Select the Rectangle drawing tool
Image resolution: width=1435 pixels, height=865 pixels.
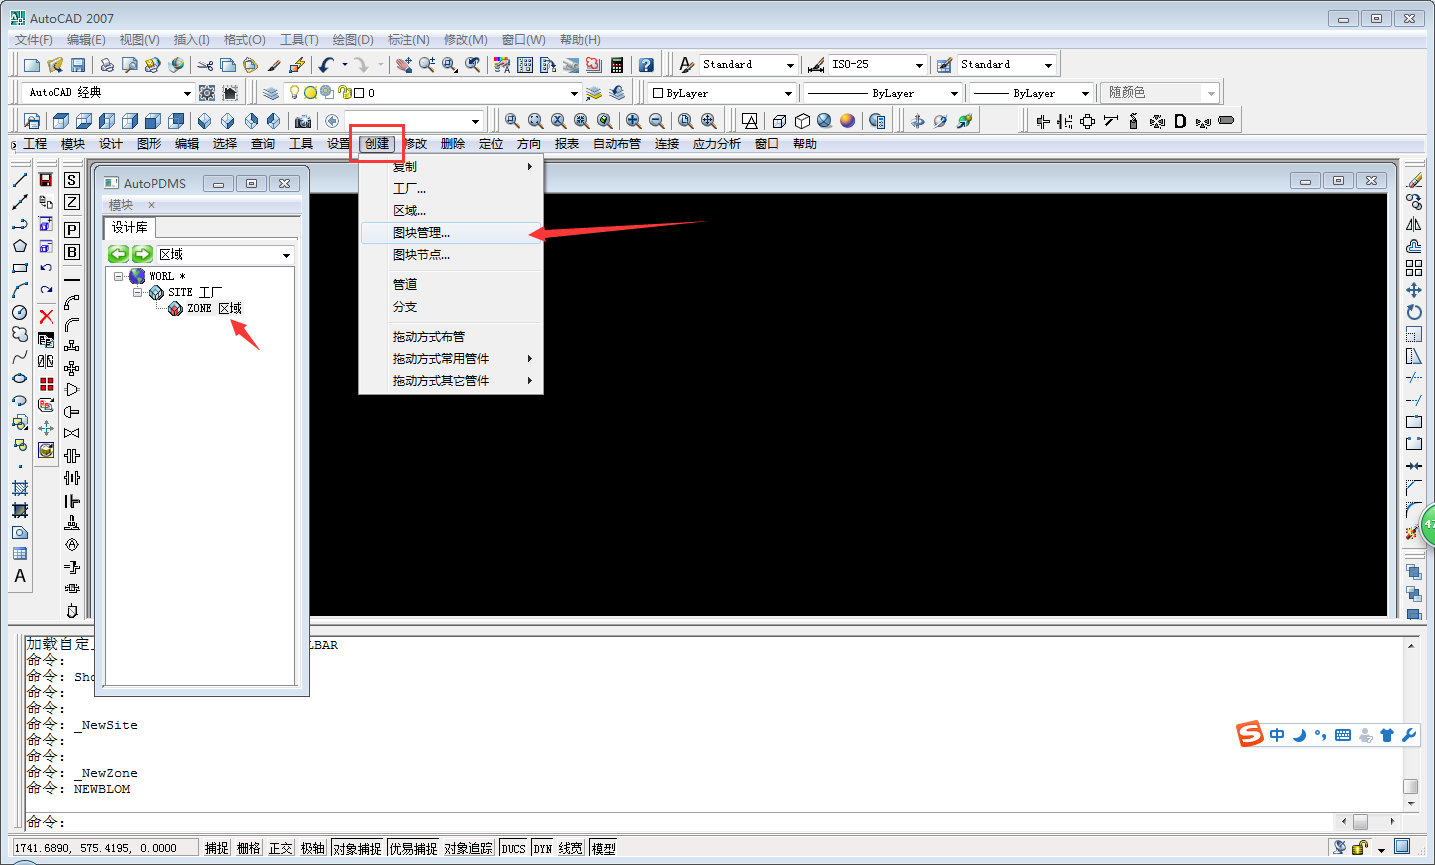pyautogui.click(x=19, y=268)
